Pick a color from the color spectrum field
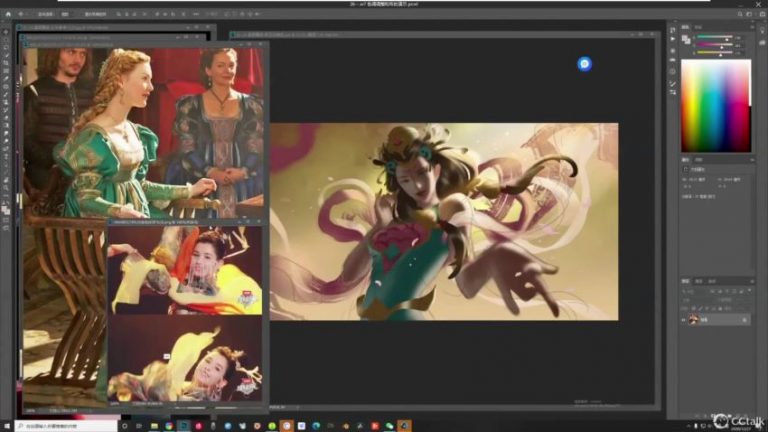The height and width of the screenshot is (432, 768). click(715, 105)
